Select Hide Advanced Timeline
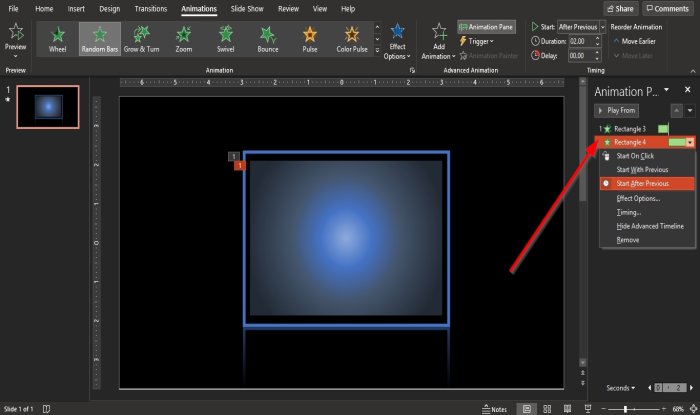 (x=647, y=226)
